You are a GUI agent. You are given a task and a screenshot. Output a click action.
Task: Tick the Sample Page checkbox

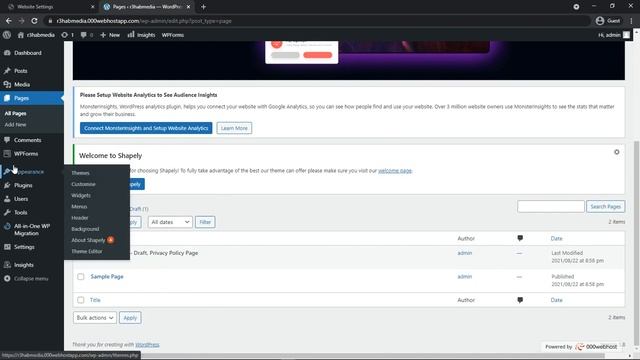pos(81,277)
